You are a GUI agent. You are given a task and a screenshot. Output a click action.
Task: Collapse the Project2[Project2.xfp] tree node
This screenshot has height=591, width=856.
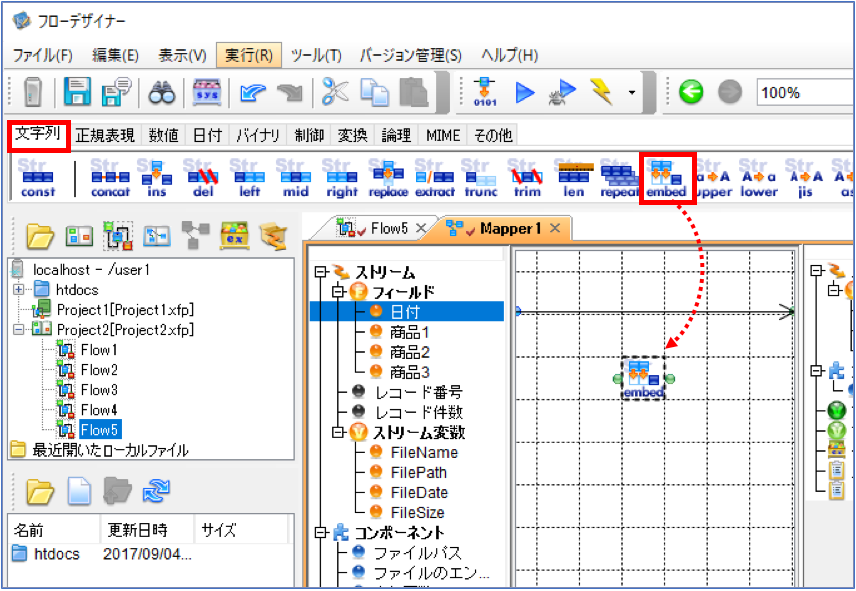click(x=19, y=330)
